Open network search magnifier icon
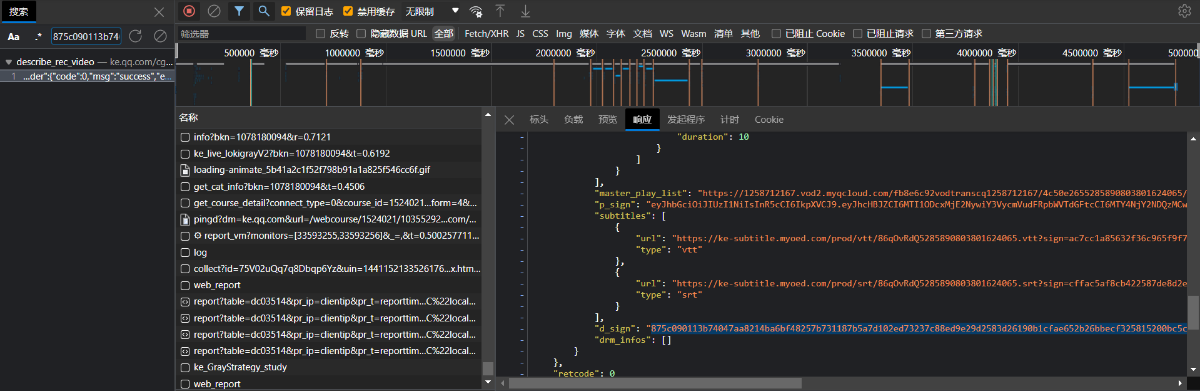The width and height of the screenshot is (1200, 391). point(263,11)
